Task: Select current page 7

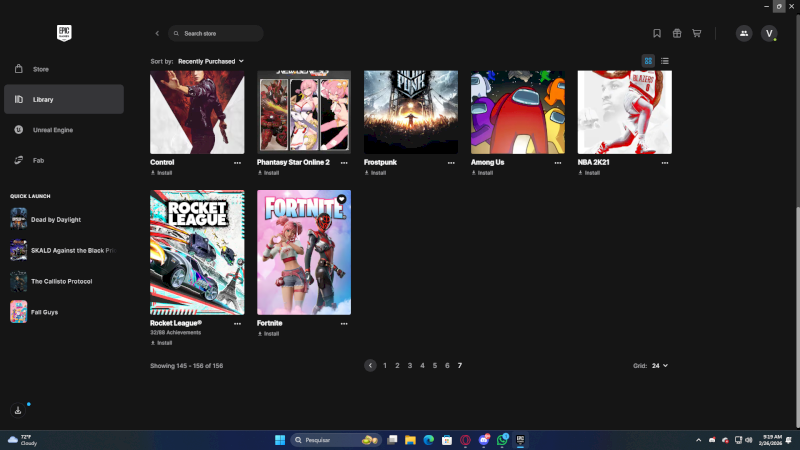Action: pyautogui.click(x=460, y=365)
